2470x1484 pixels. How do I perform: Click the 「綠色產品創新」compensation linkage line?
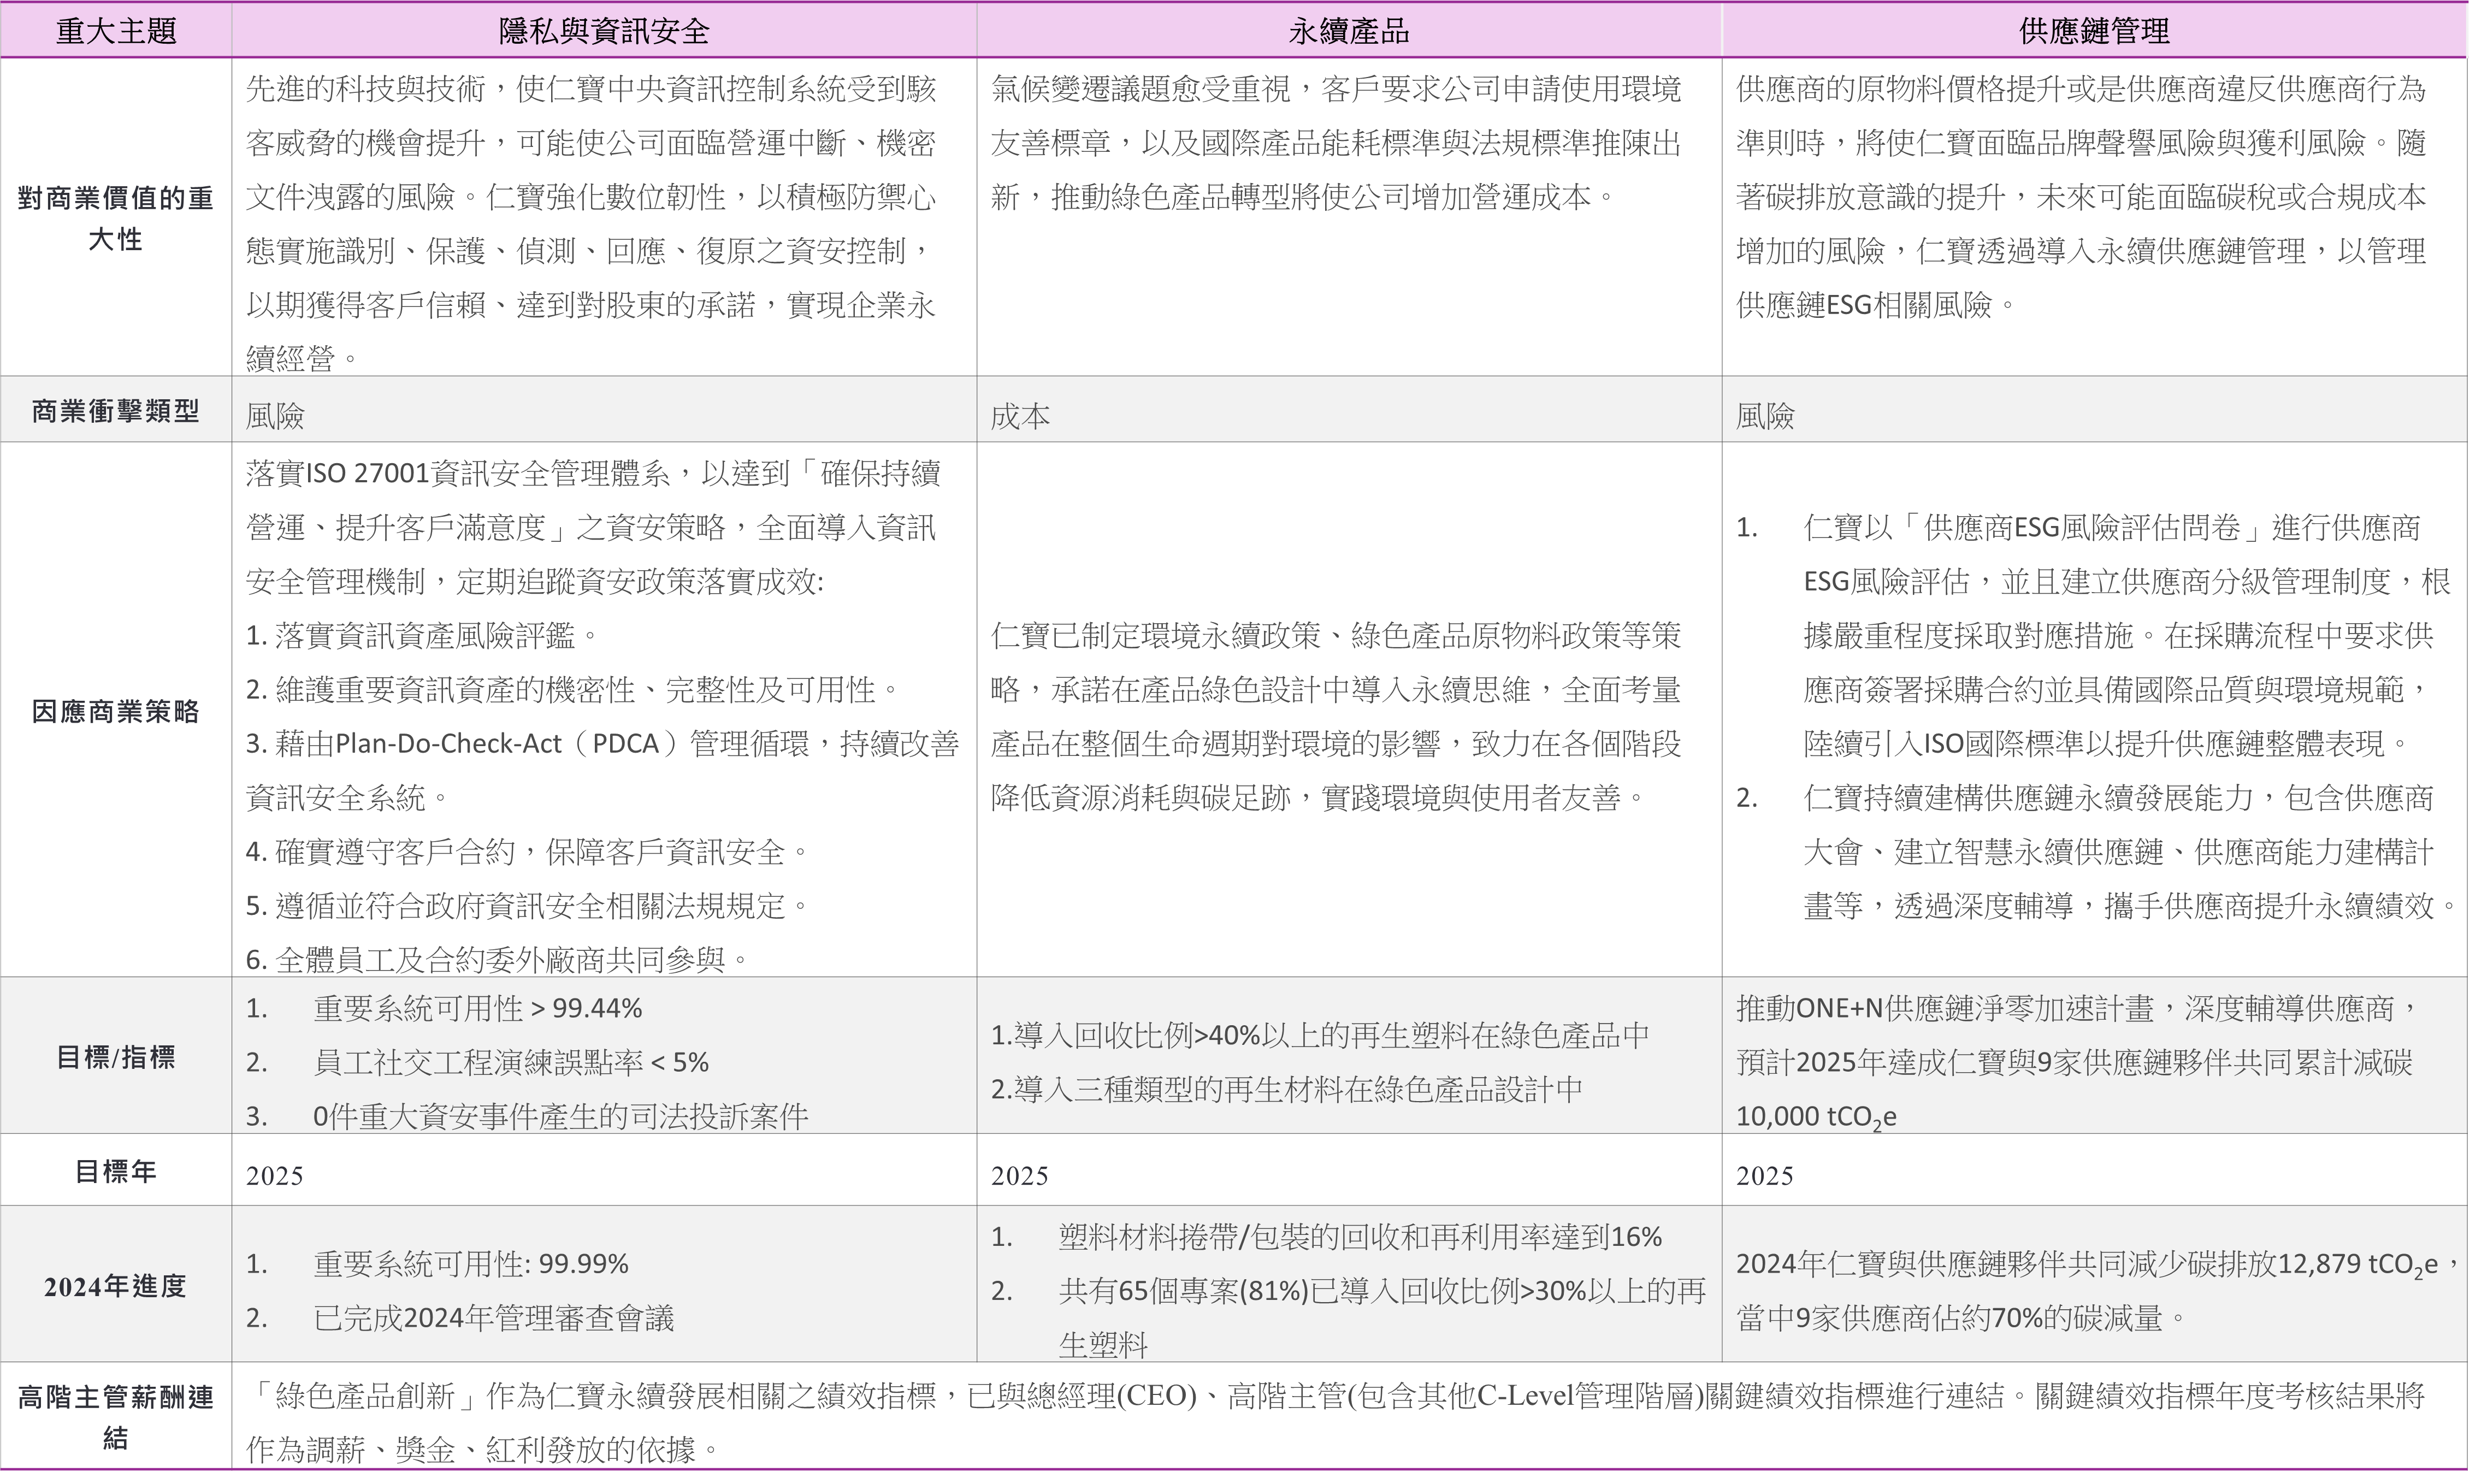pos(1335,1396)
